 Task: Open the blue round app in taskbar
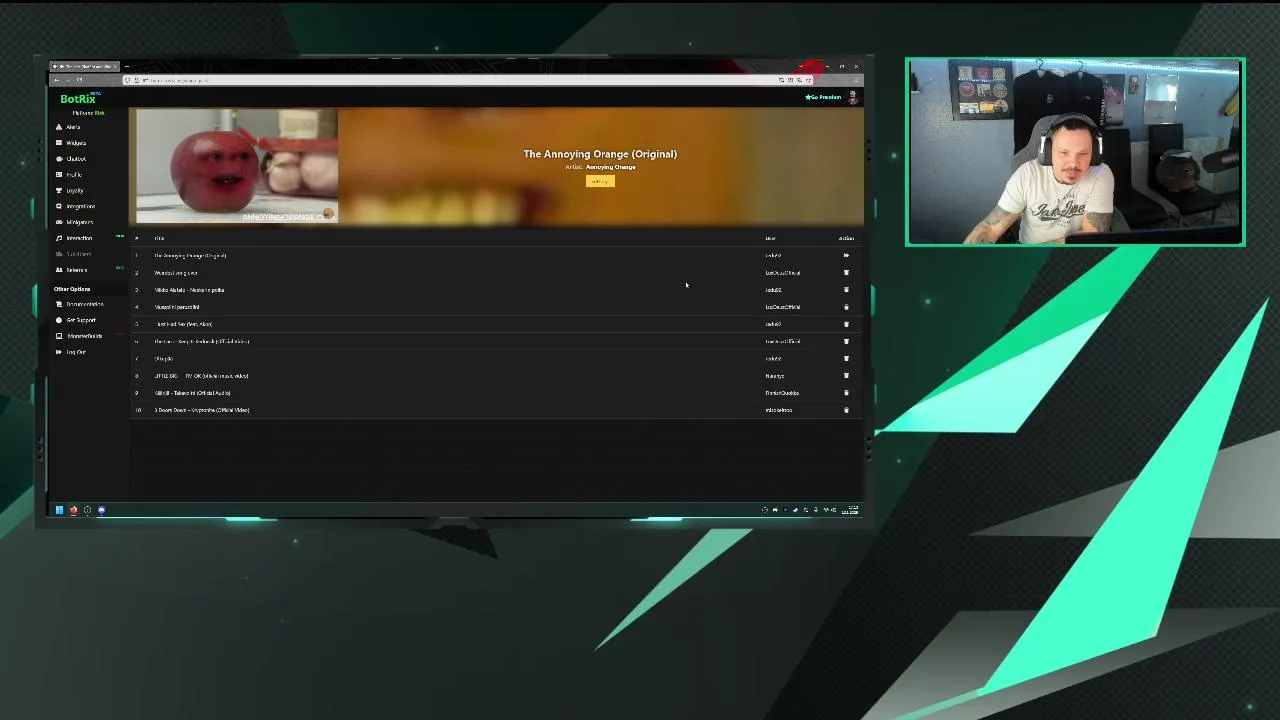point(101,510)
